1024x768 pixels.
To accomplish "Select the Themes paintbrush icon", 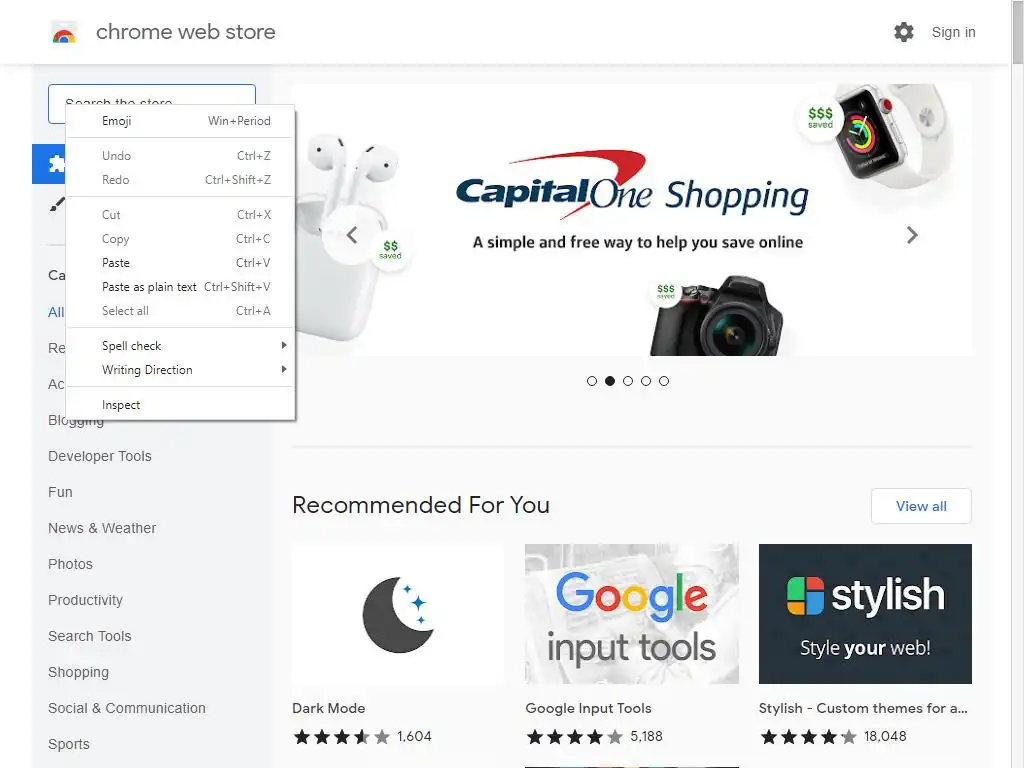I will [x=57, y=204].
